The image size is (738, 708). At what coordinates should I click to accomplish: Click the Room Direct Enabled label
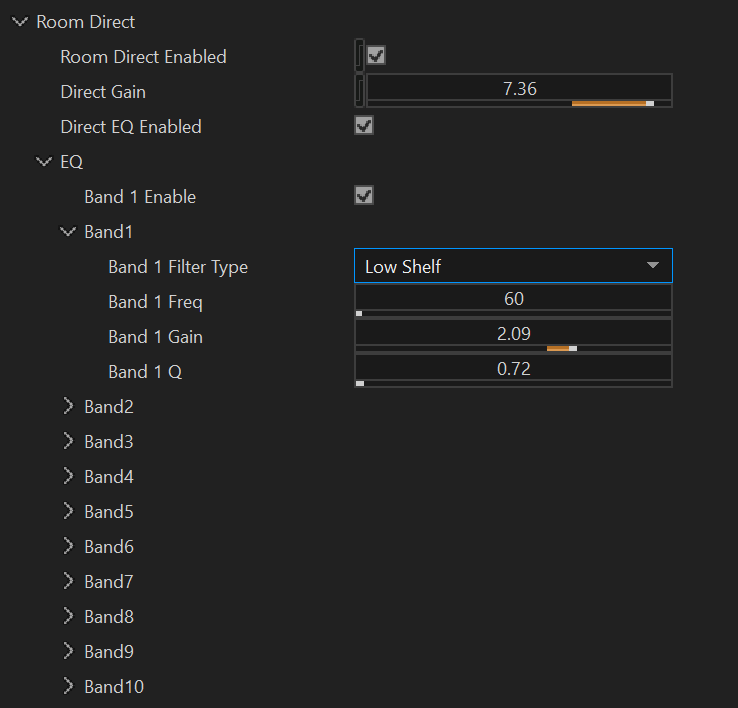point(144,57)
